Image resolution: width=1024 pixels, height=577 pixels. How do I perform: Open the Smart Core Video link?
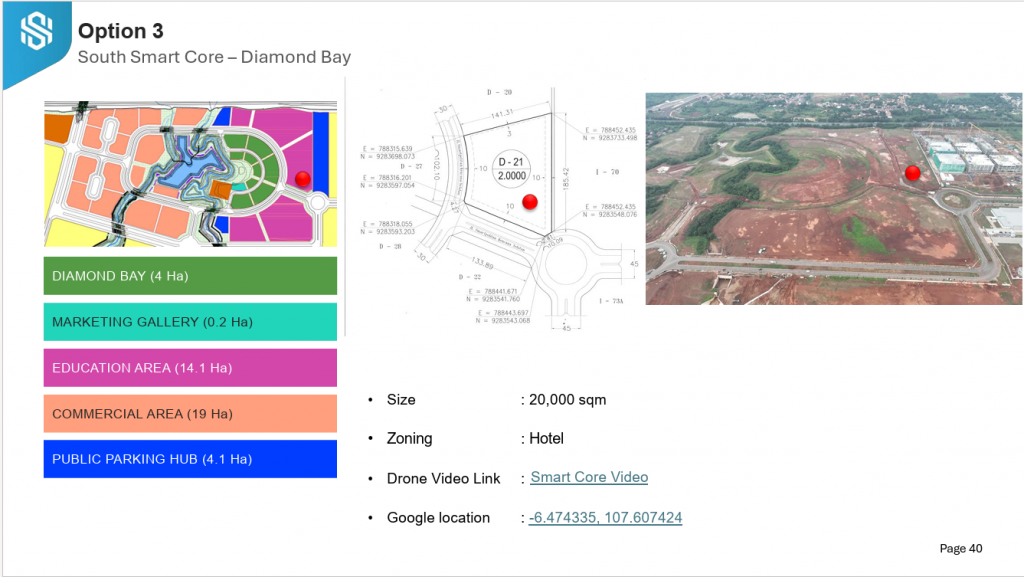pos(589,477)
